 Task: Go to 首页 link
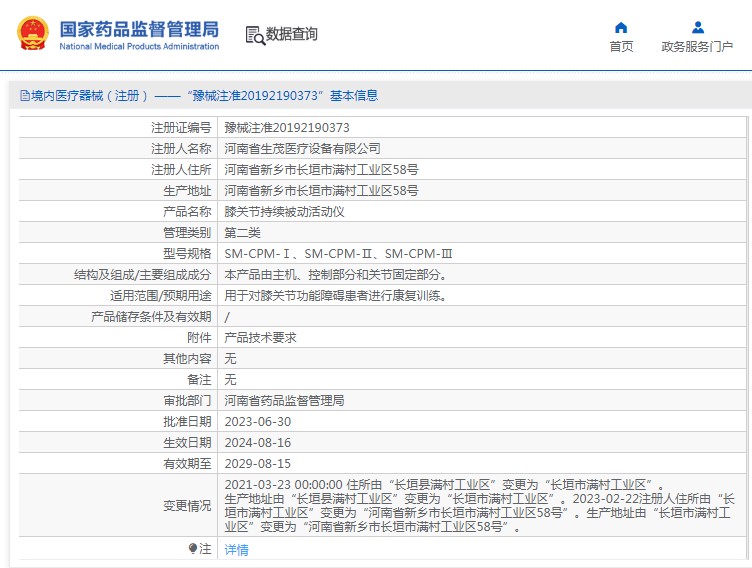tap(621, 47)
